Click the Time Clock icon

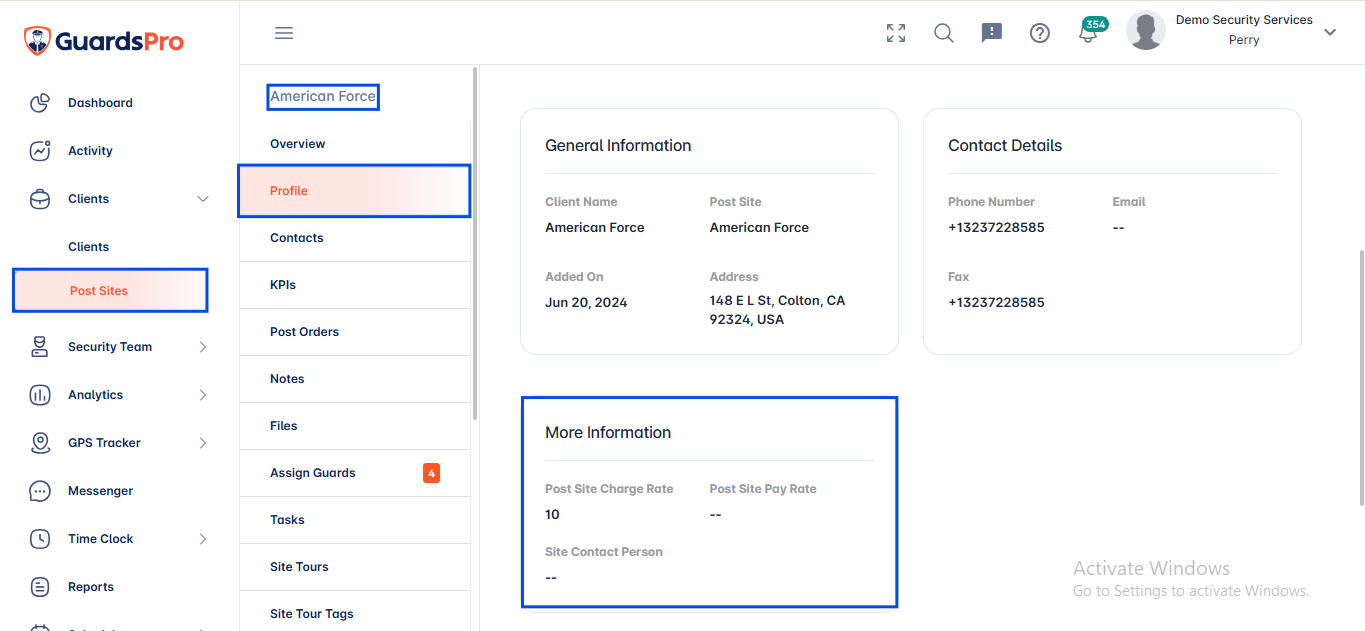pos(40,539)
